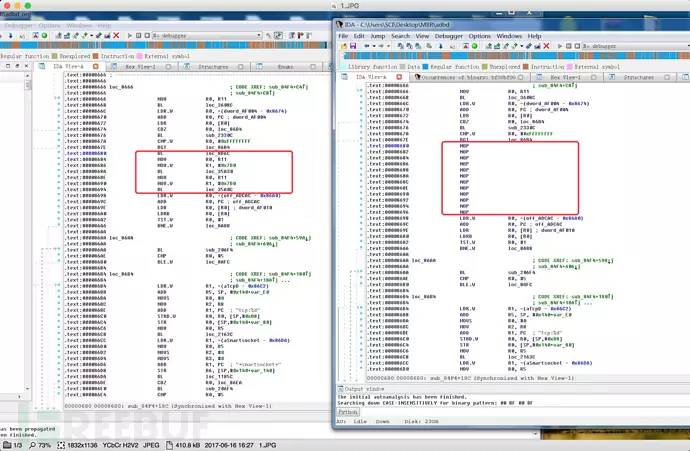Close the IDA View-A tab in left IDA window
690x451 pixels.
pyautogui.click(x=95, y=66)
